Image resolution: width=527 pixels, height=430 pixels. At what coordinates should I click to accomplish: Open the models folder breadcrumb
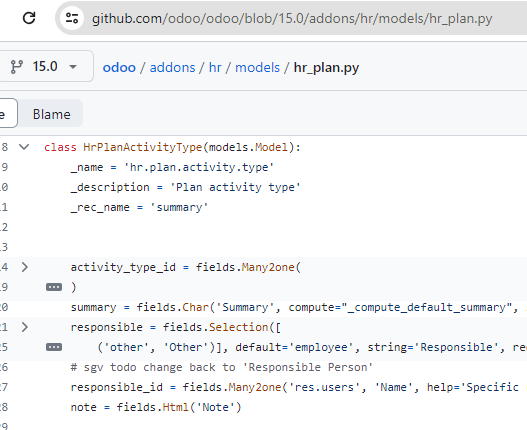tap(257, 68)
